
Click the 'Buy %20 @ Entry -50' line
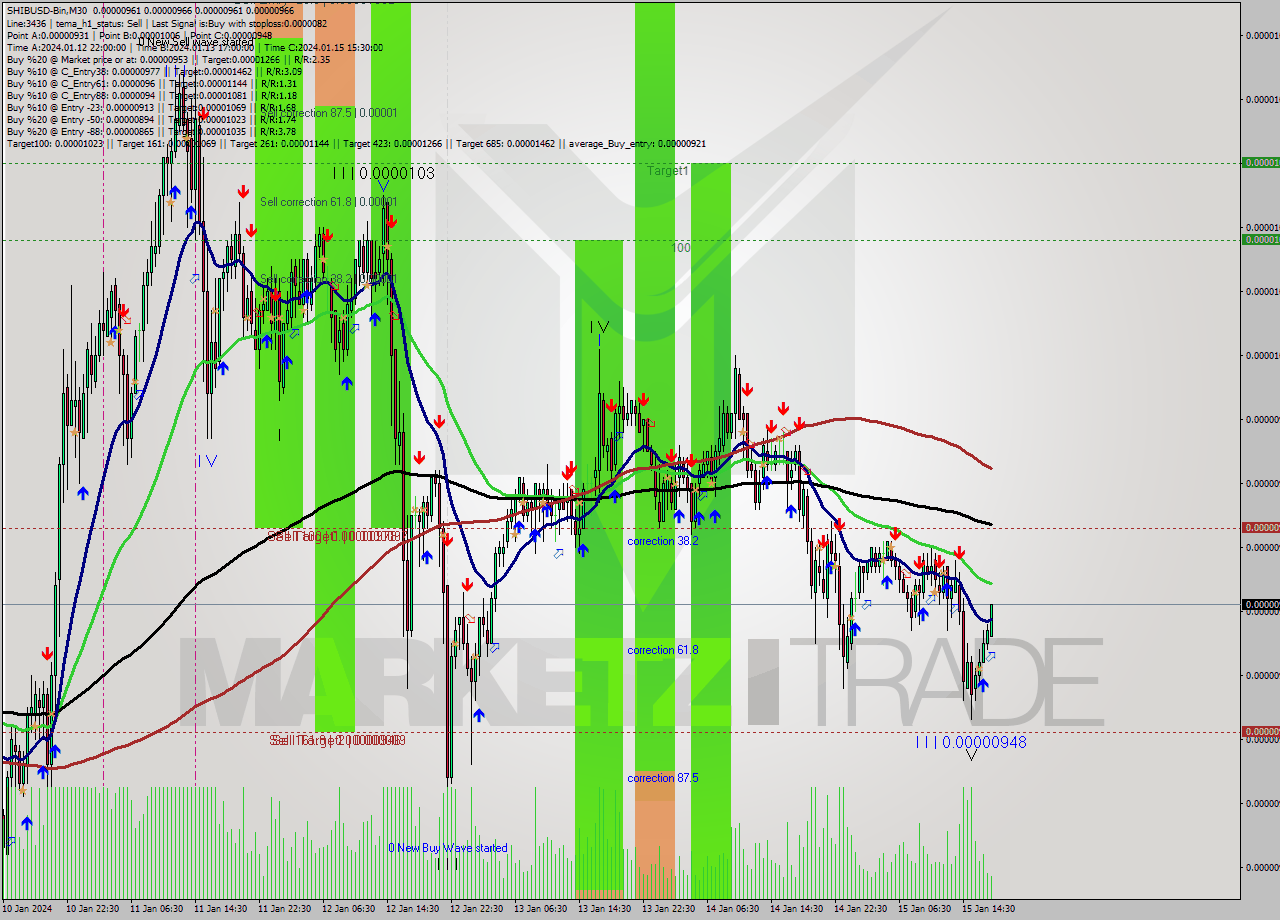click(151, 119)
